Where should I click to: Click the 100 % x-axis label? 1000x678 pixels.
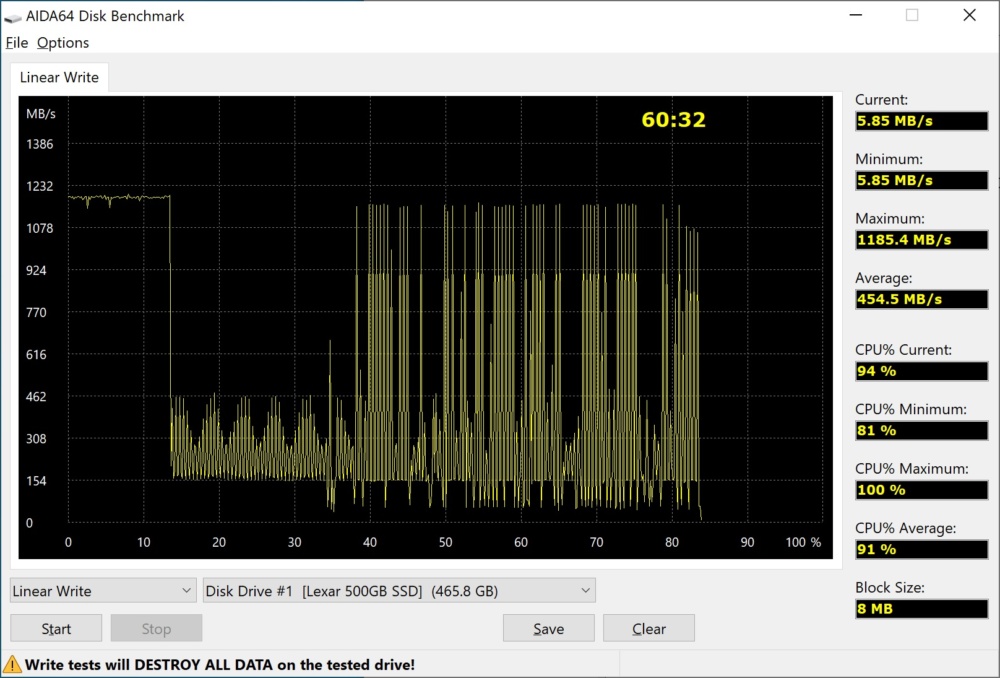803,542
